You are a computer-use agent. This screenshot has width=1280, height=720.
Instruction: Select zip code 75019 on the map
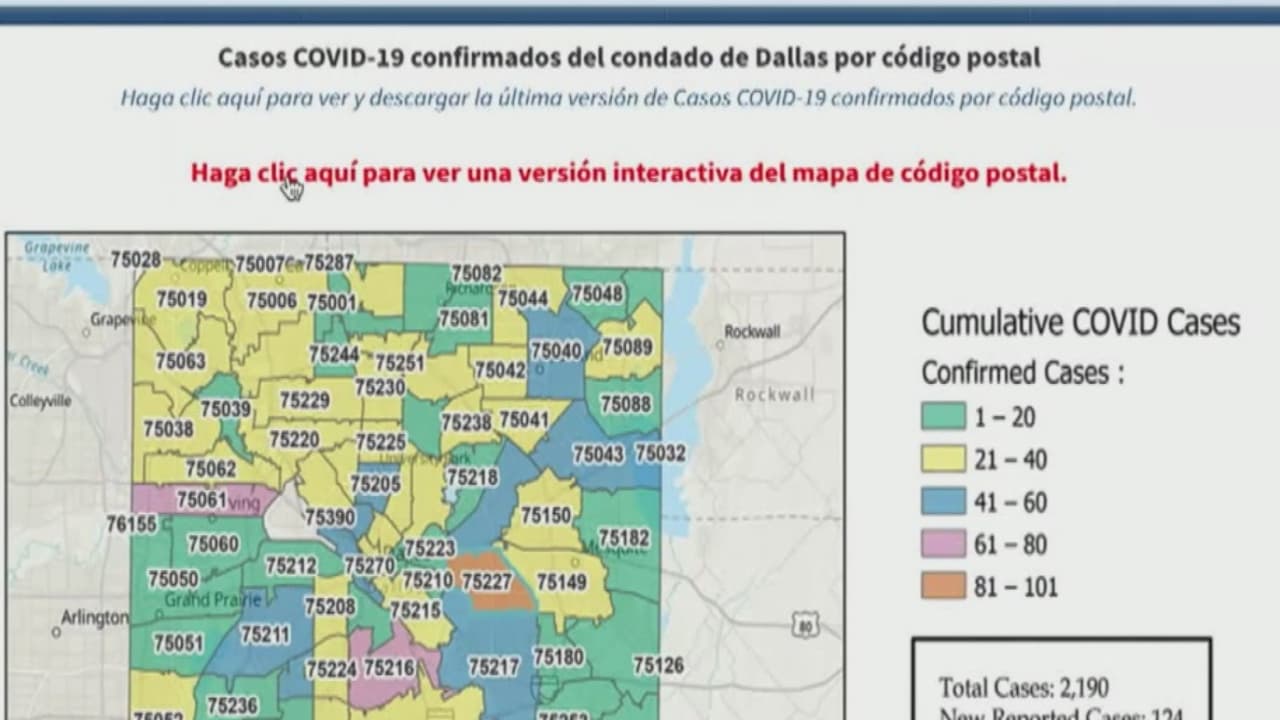pos(181,298)
